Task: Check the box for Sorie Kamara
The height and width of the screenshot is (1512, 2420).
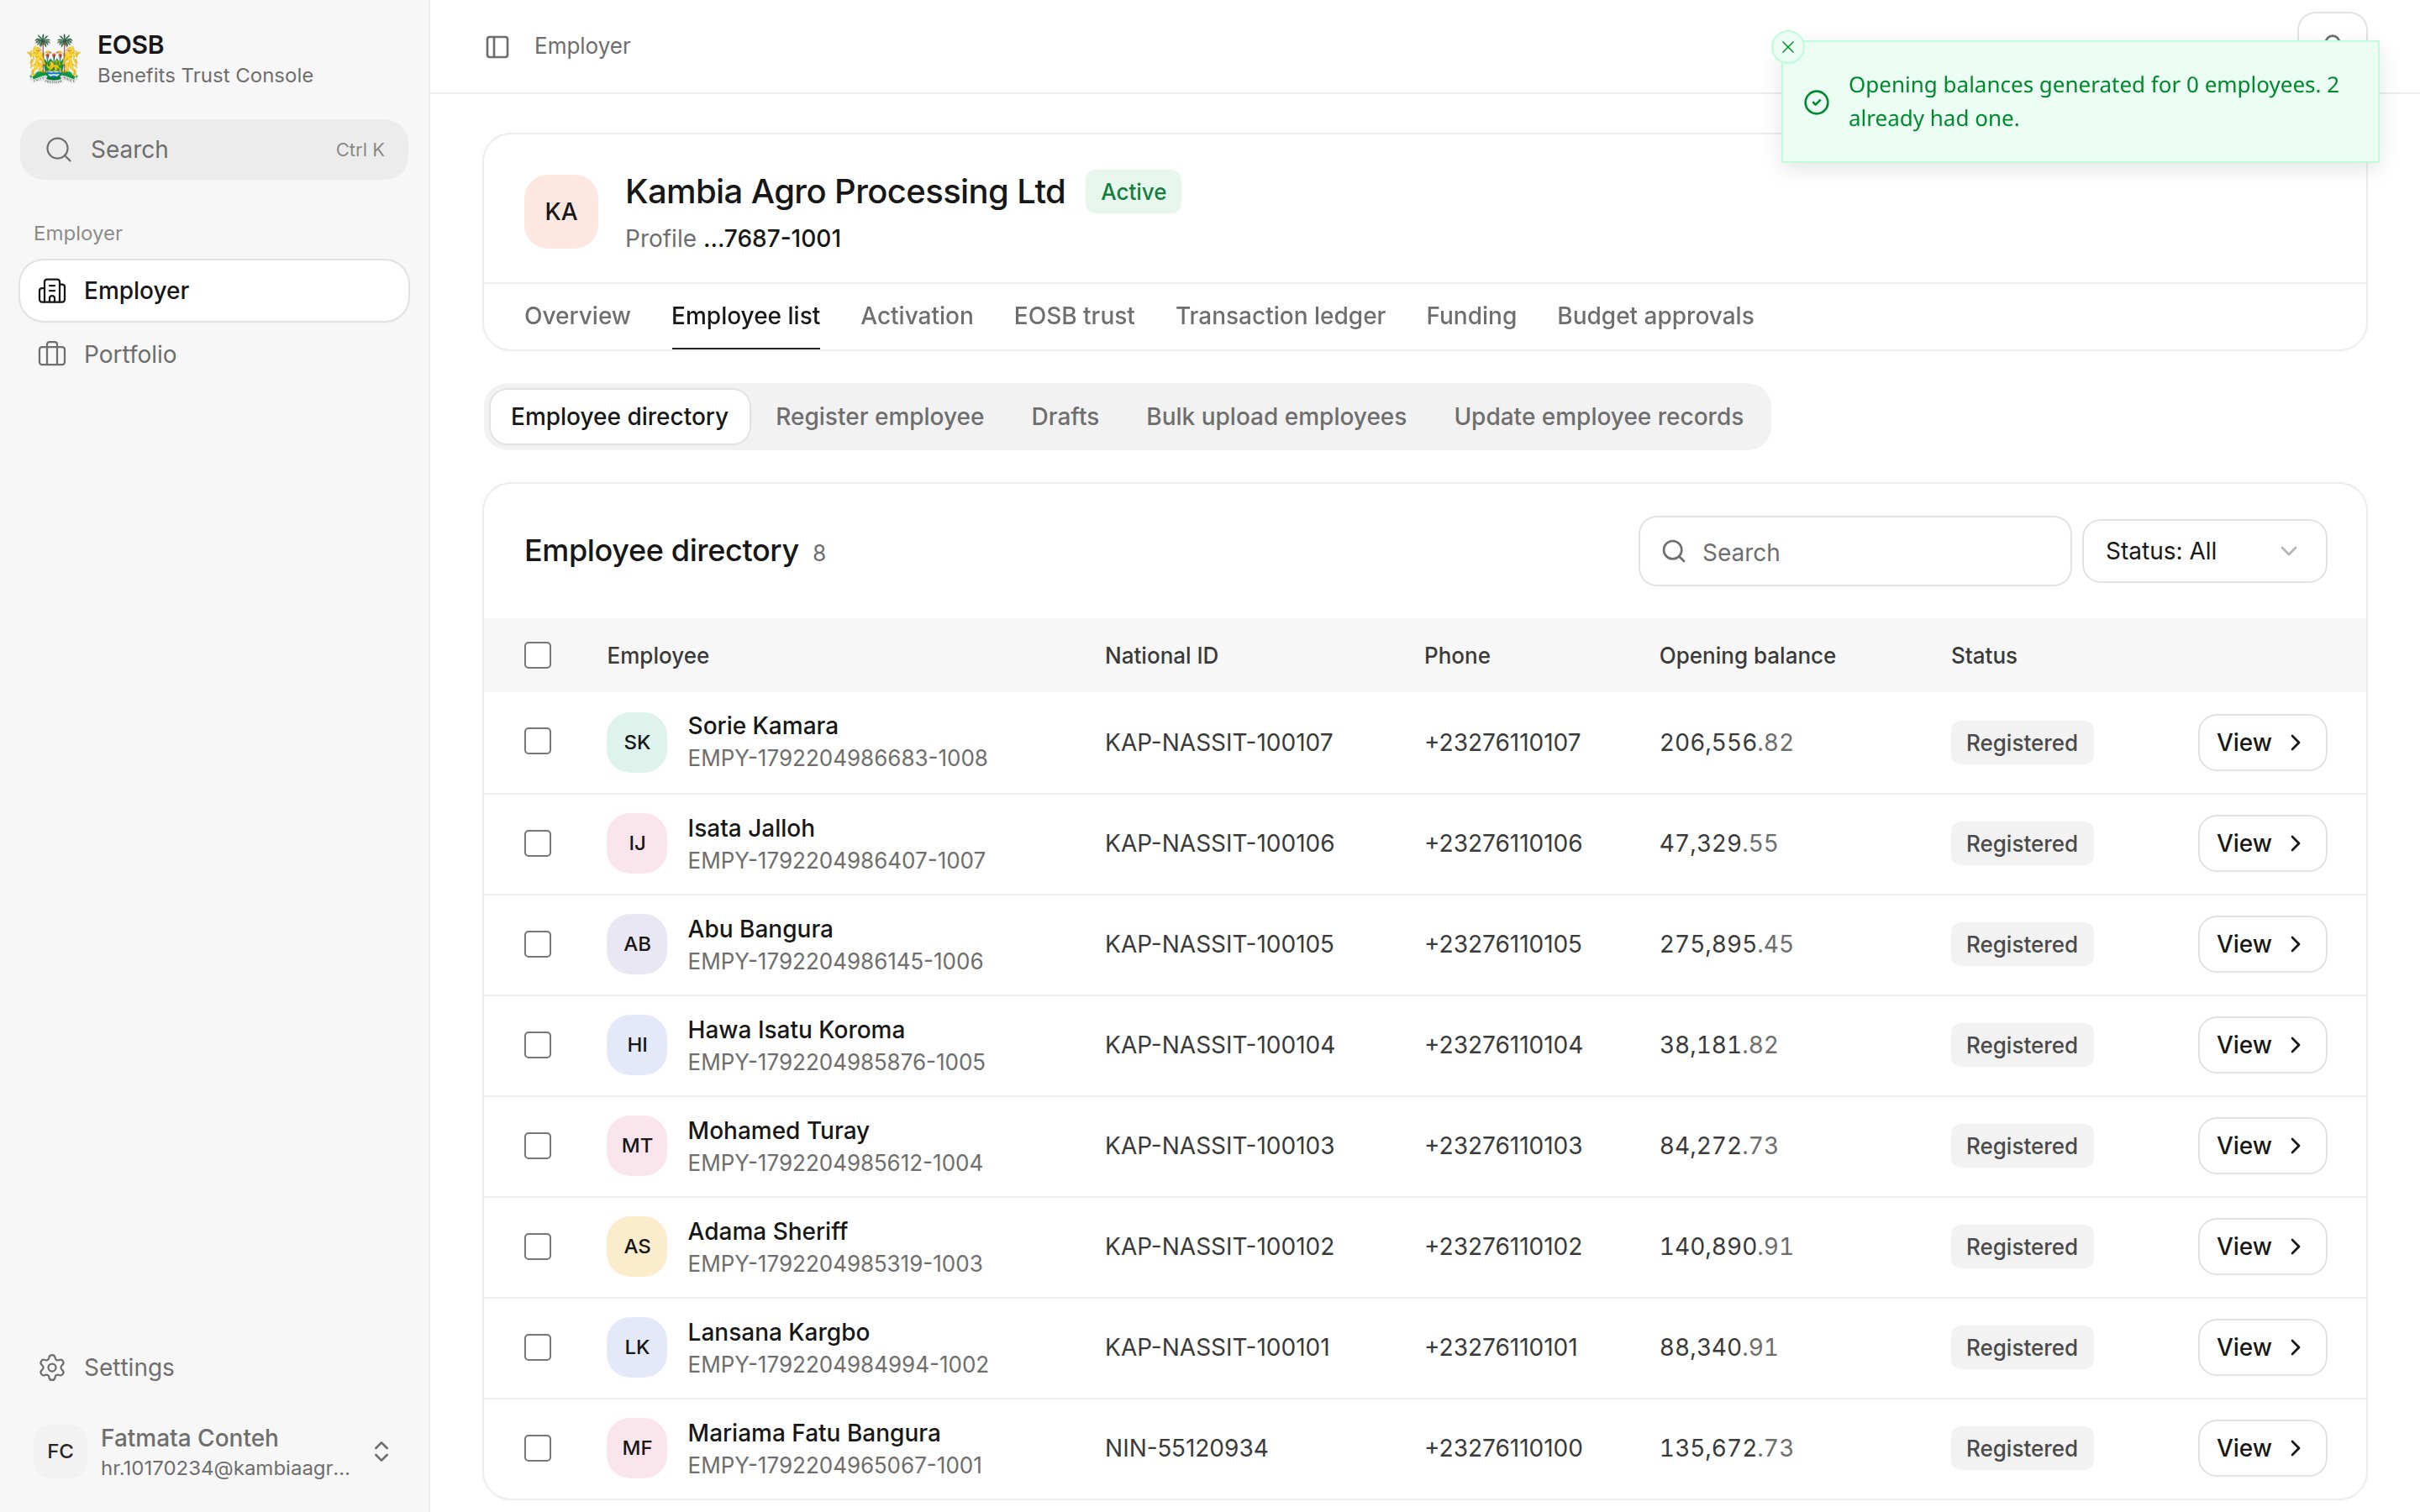Action: (x=538, y=741)
